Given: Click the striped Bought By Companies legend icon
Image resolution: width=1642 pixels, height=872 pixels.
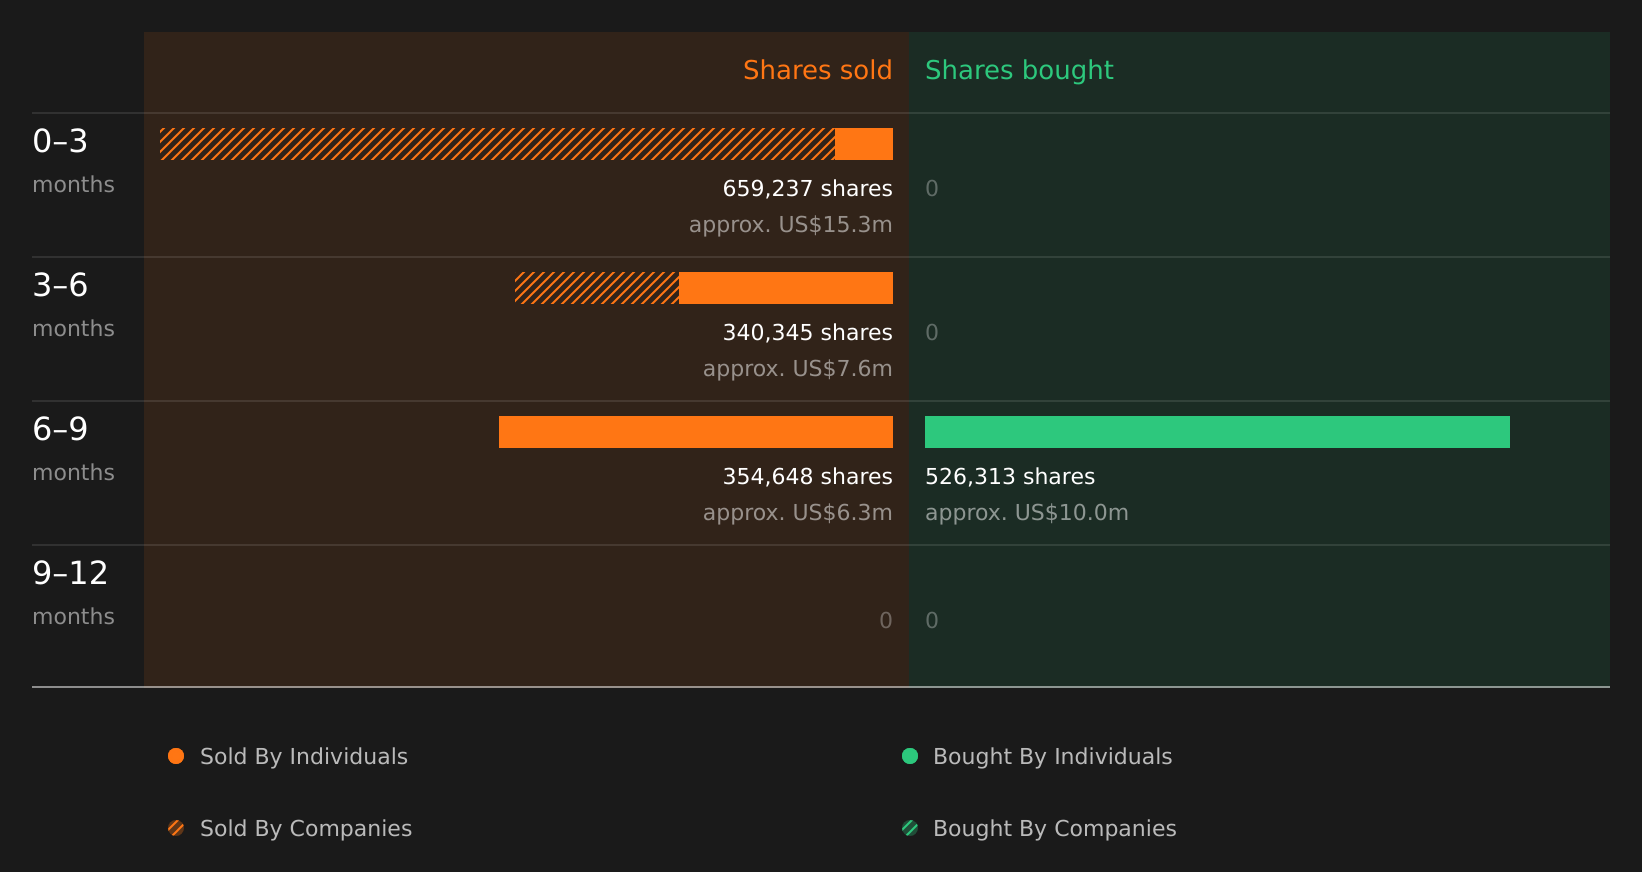Looking at the screenshot, I should pyautogui.click(x=910, y=828).
